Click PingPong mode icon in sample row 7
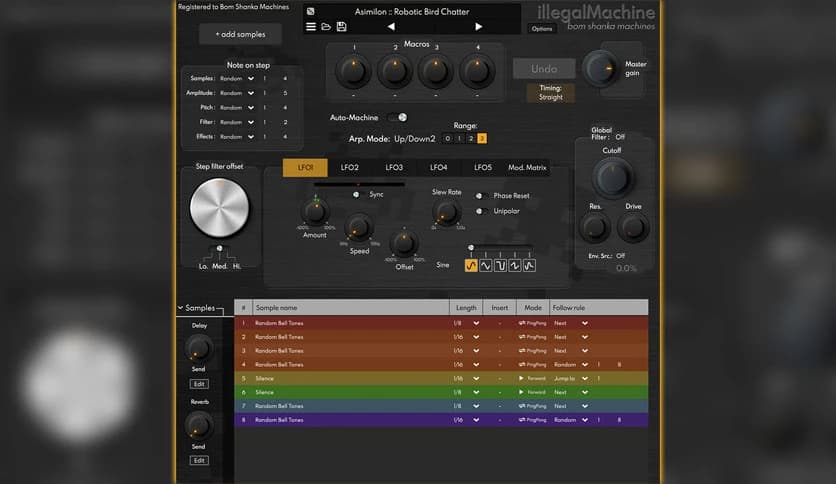Image resolution: width=836 pixels, height=484 pixels. coord(522,406)
